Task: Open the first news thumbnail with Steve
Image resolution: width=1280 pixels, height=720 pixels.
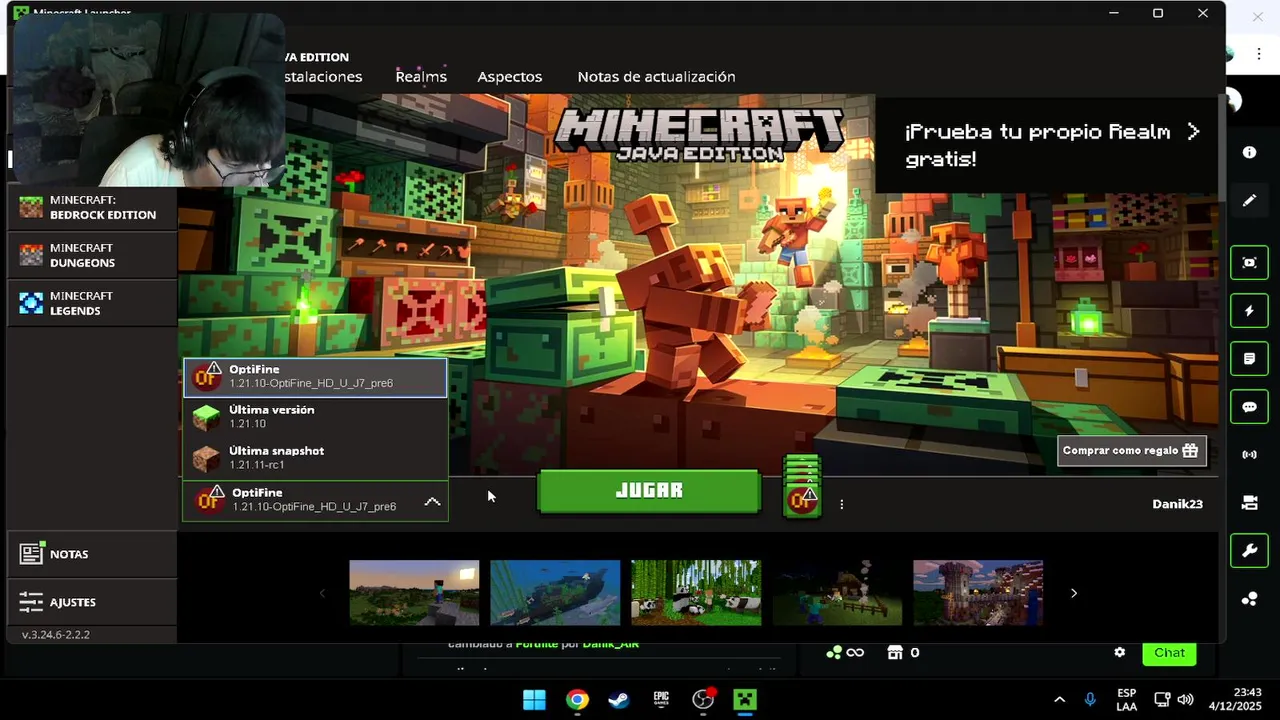Action: pyautogui.click(x=414, y=593)
